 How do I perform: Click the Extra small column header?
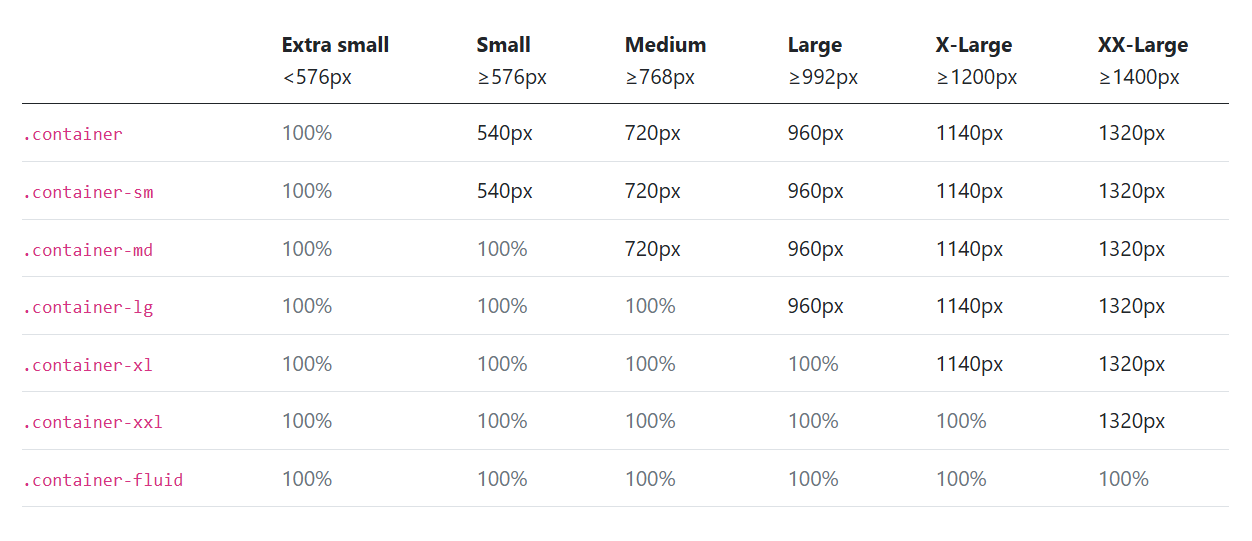coord(335,45)
